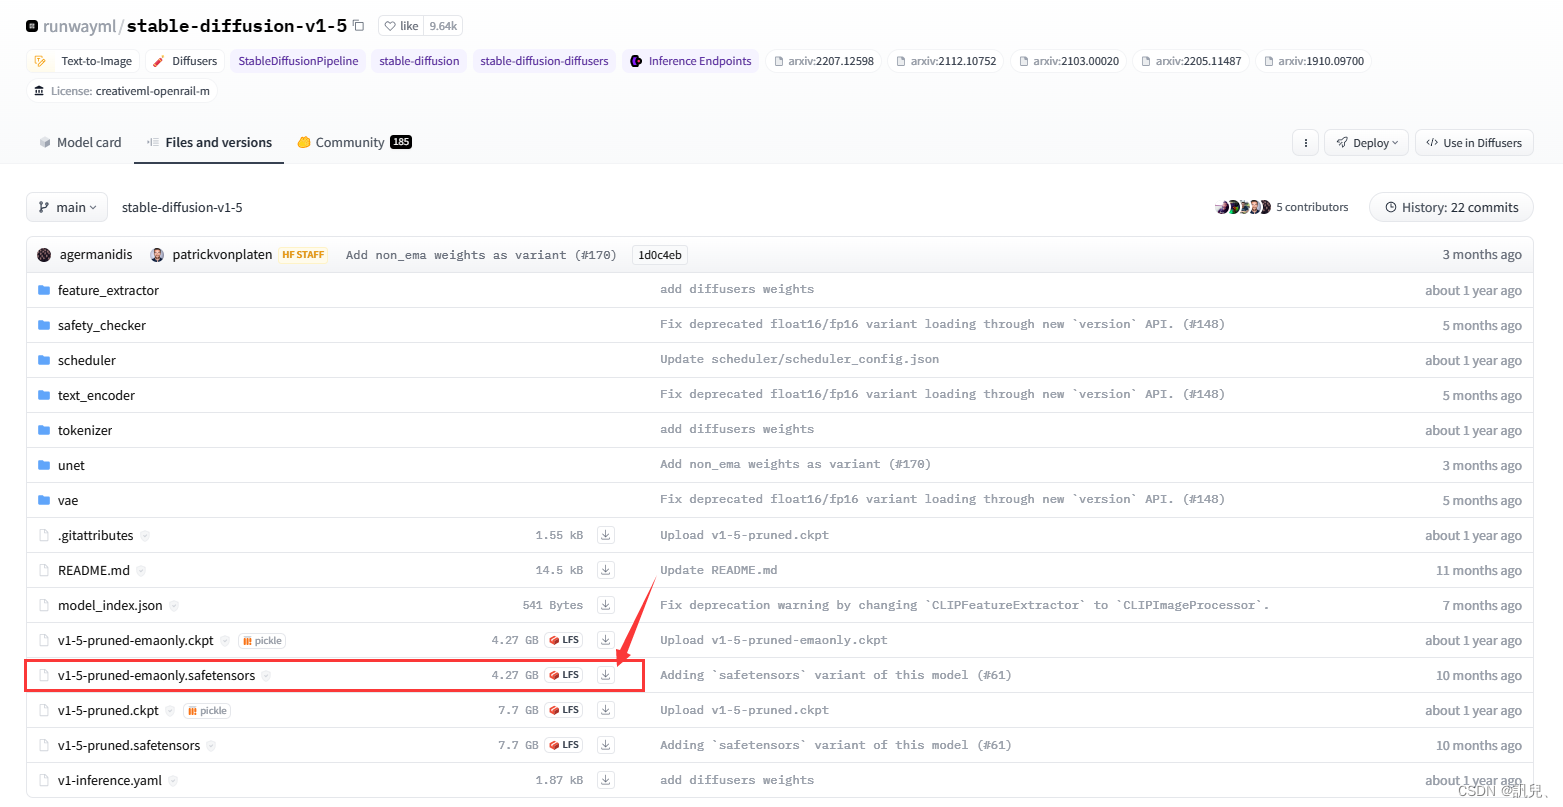
Task: Download v1-5-pruned-emaonly.ckpt with its download icon
Action: point(605,640)
